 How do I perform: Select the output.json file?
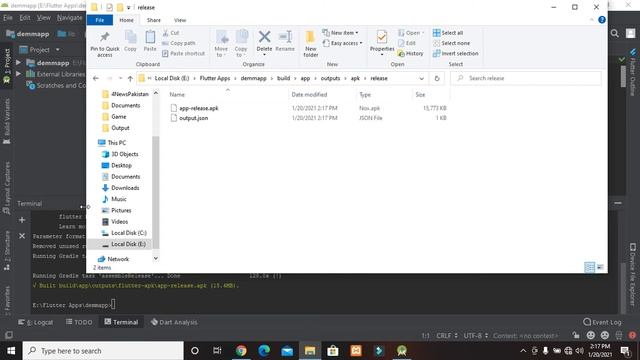193,118
